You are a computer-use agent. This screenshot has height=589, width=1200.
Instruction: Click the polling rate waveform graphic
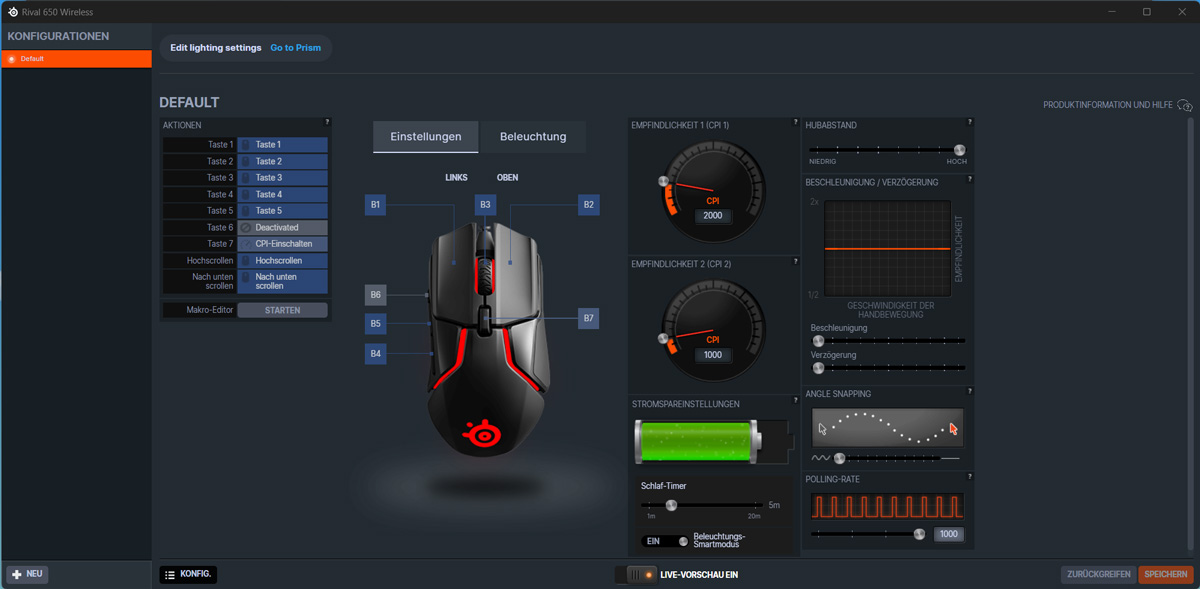coord(887,506)
